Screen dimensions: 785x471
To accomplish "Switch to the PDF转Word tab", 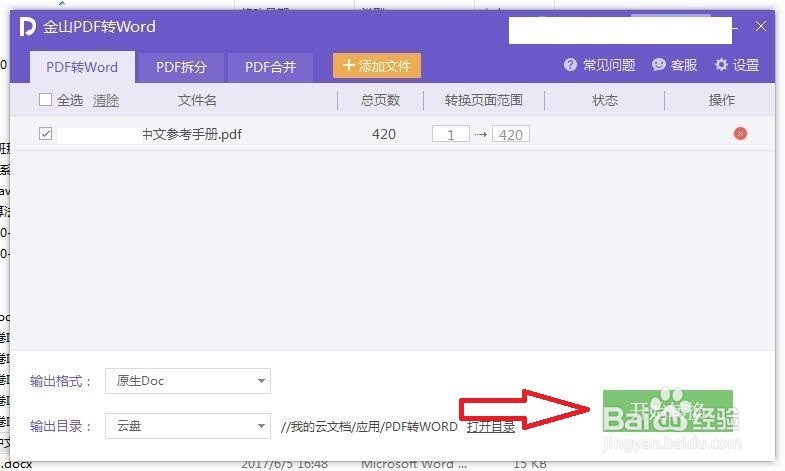I will click(82, 67).
